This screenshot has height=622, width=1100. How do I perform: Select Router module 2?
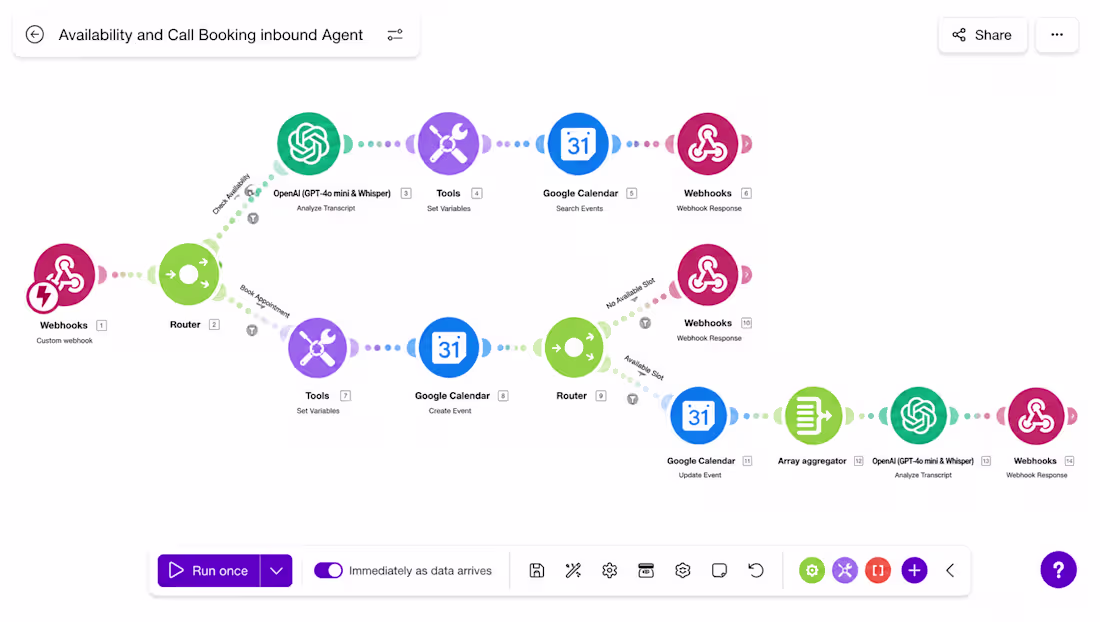(189, 274)
